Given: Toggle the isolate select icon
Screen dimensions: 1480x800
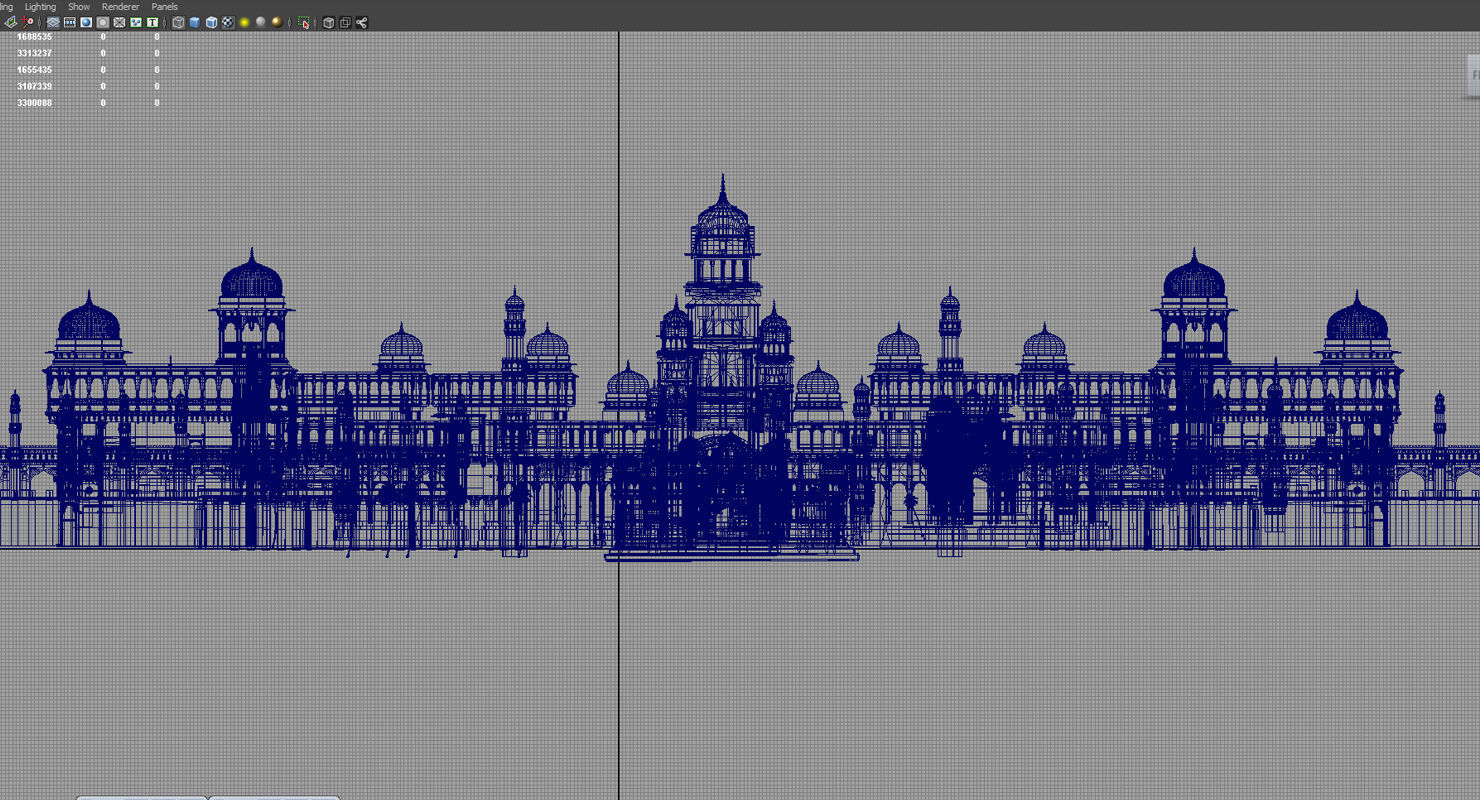Looking at the screenshot, I should click(304, 22).
